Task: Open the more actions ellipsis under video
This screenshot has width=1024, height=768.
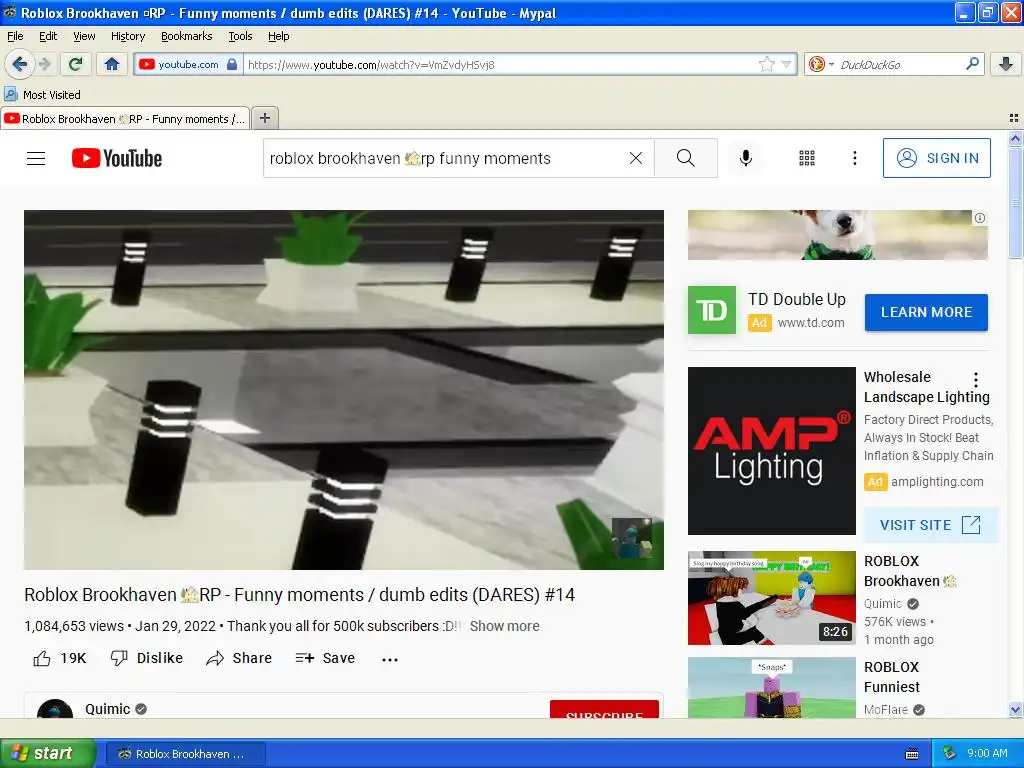Action: pos(390,660)
